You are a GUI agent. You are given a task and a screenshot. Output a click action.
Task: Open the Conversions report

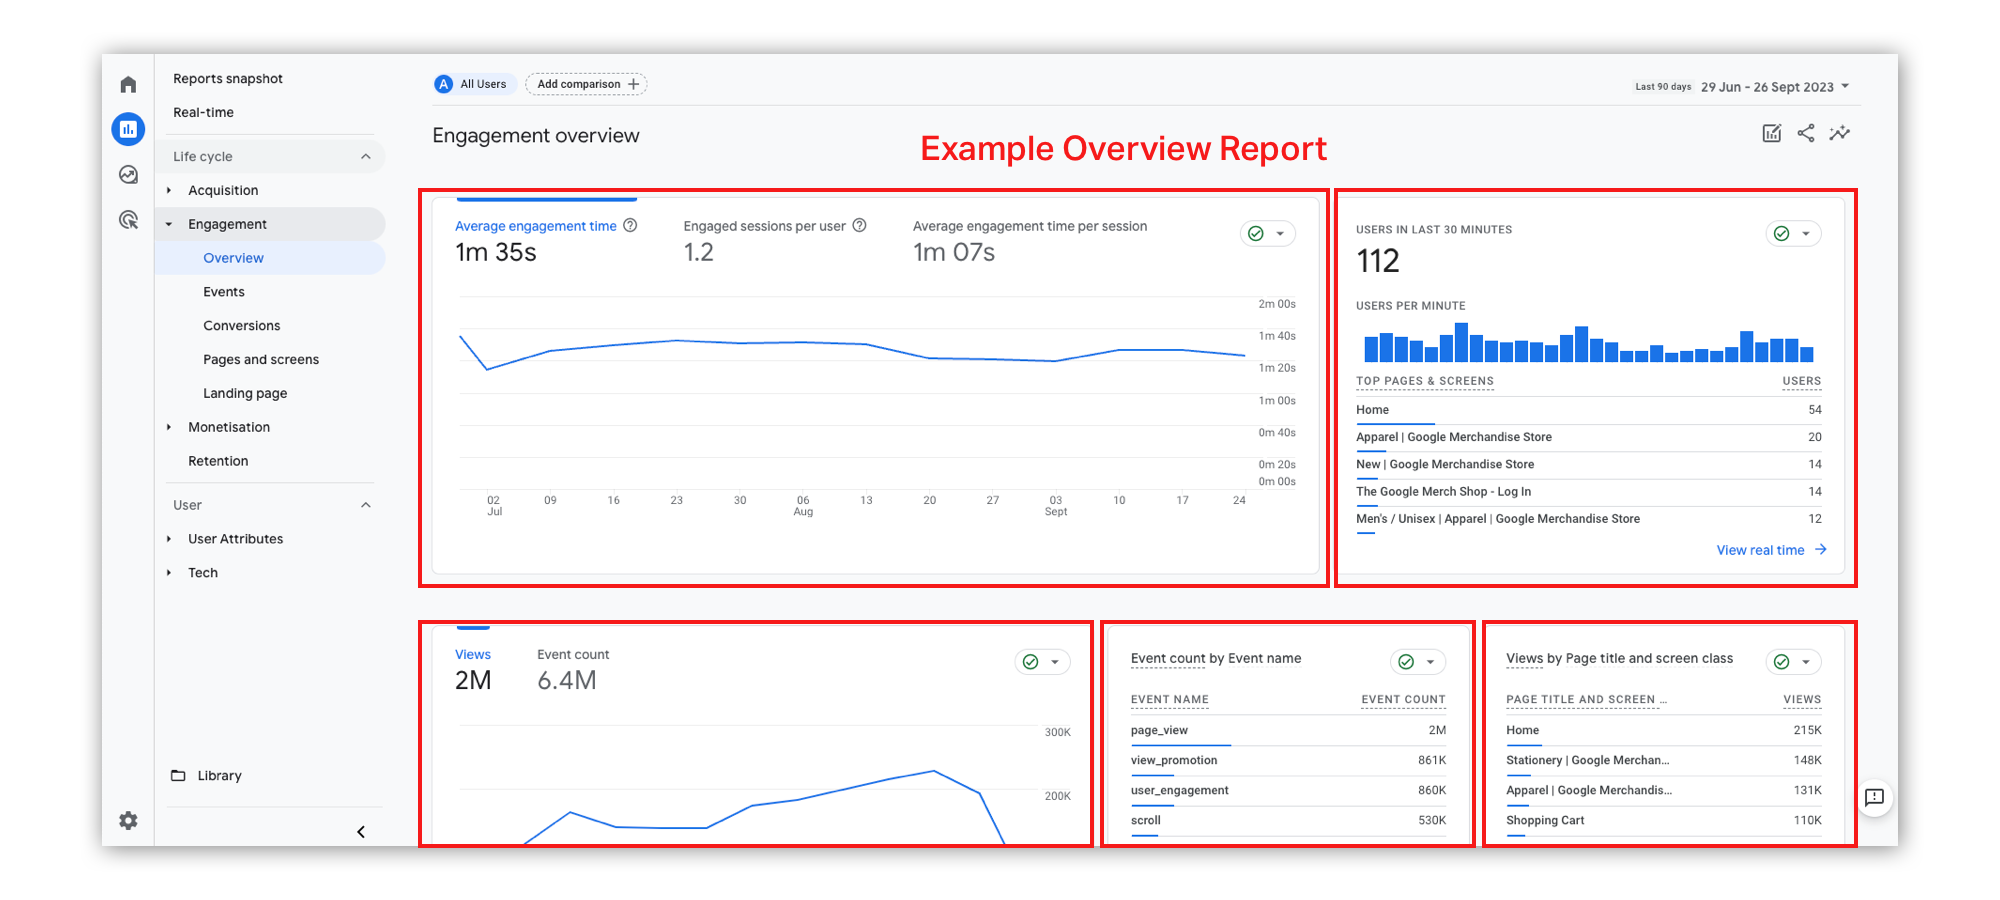point(241,325)
